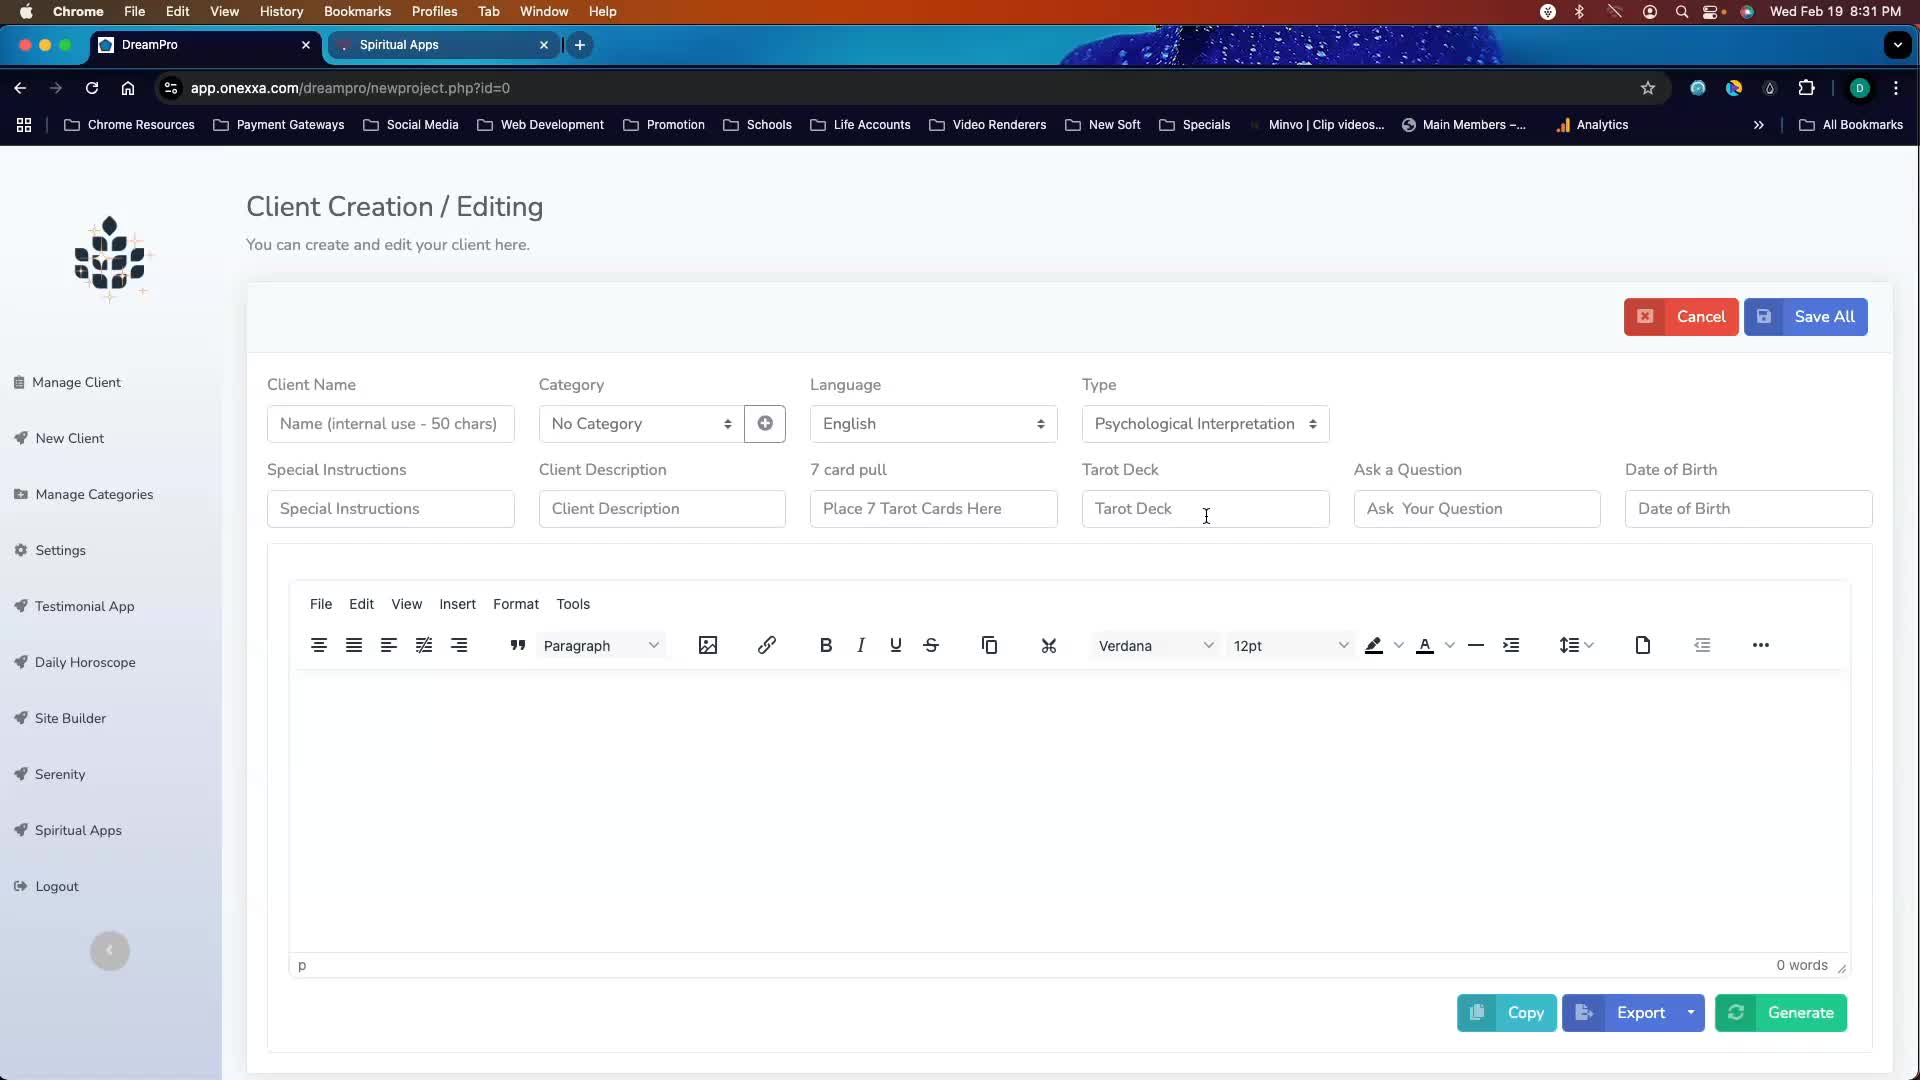Screen dimensions: 1920x1080
Task: Click the align right icon
Action: pyautogui.click(x=459, y=646)
